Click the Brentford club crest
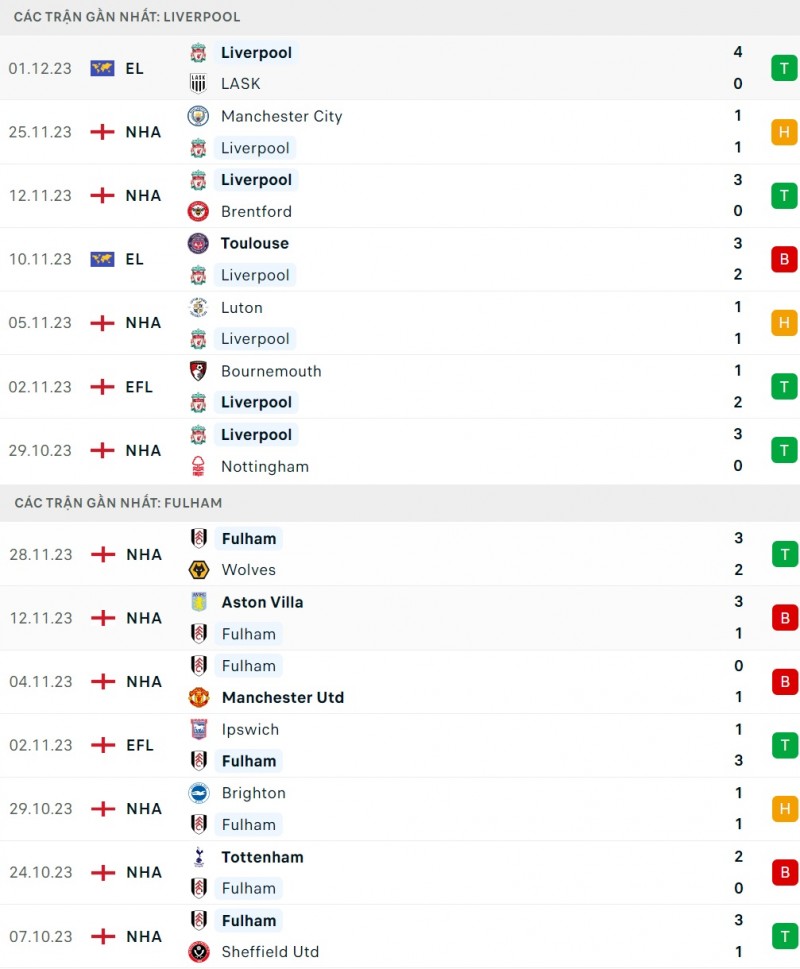The image size is (800, 969). [x=198, y=211]
